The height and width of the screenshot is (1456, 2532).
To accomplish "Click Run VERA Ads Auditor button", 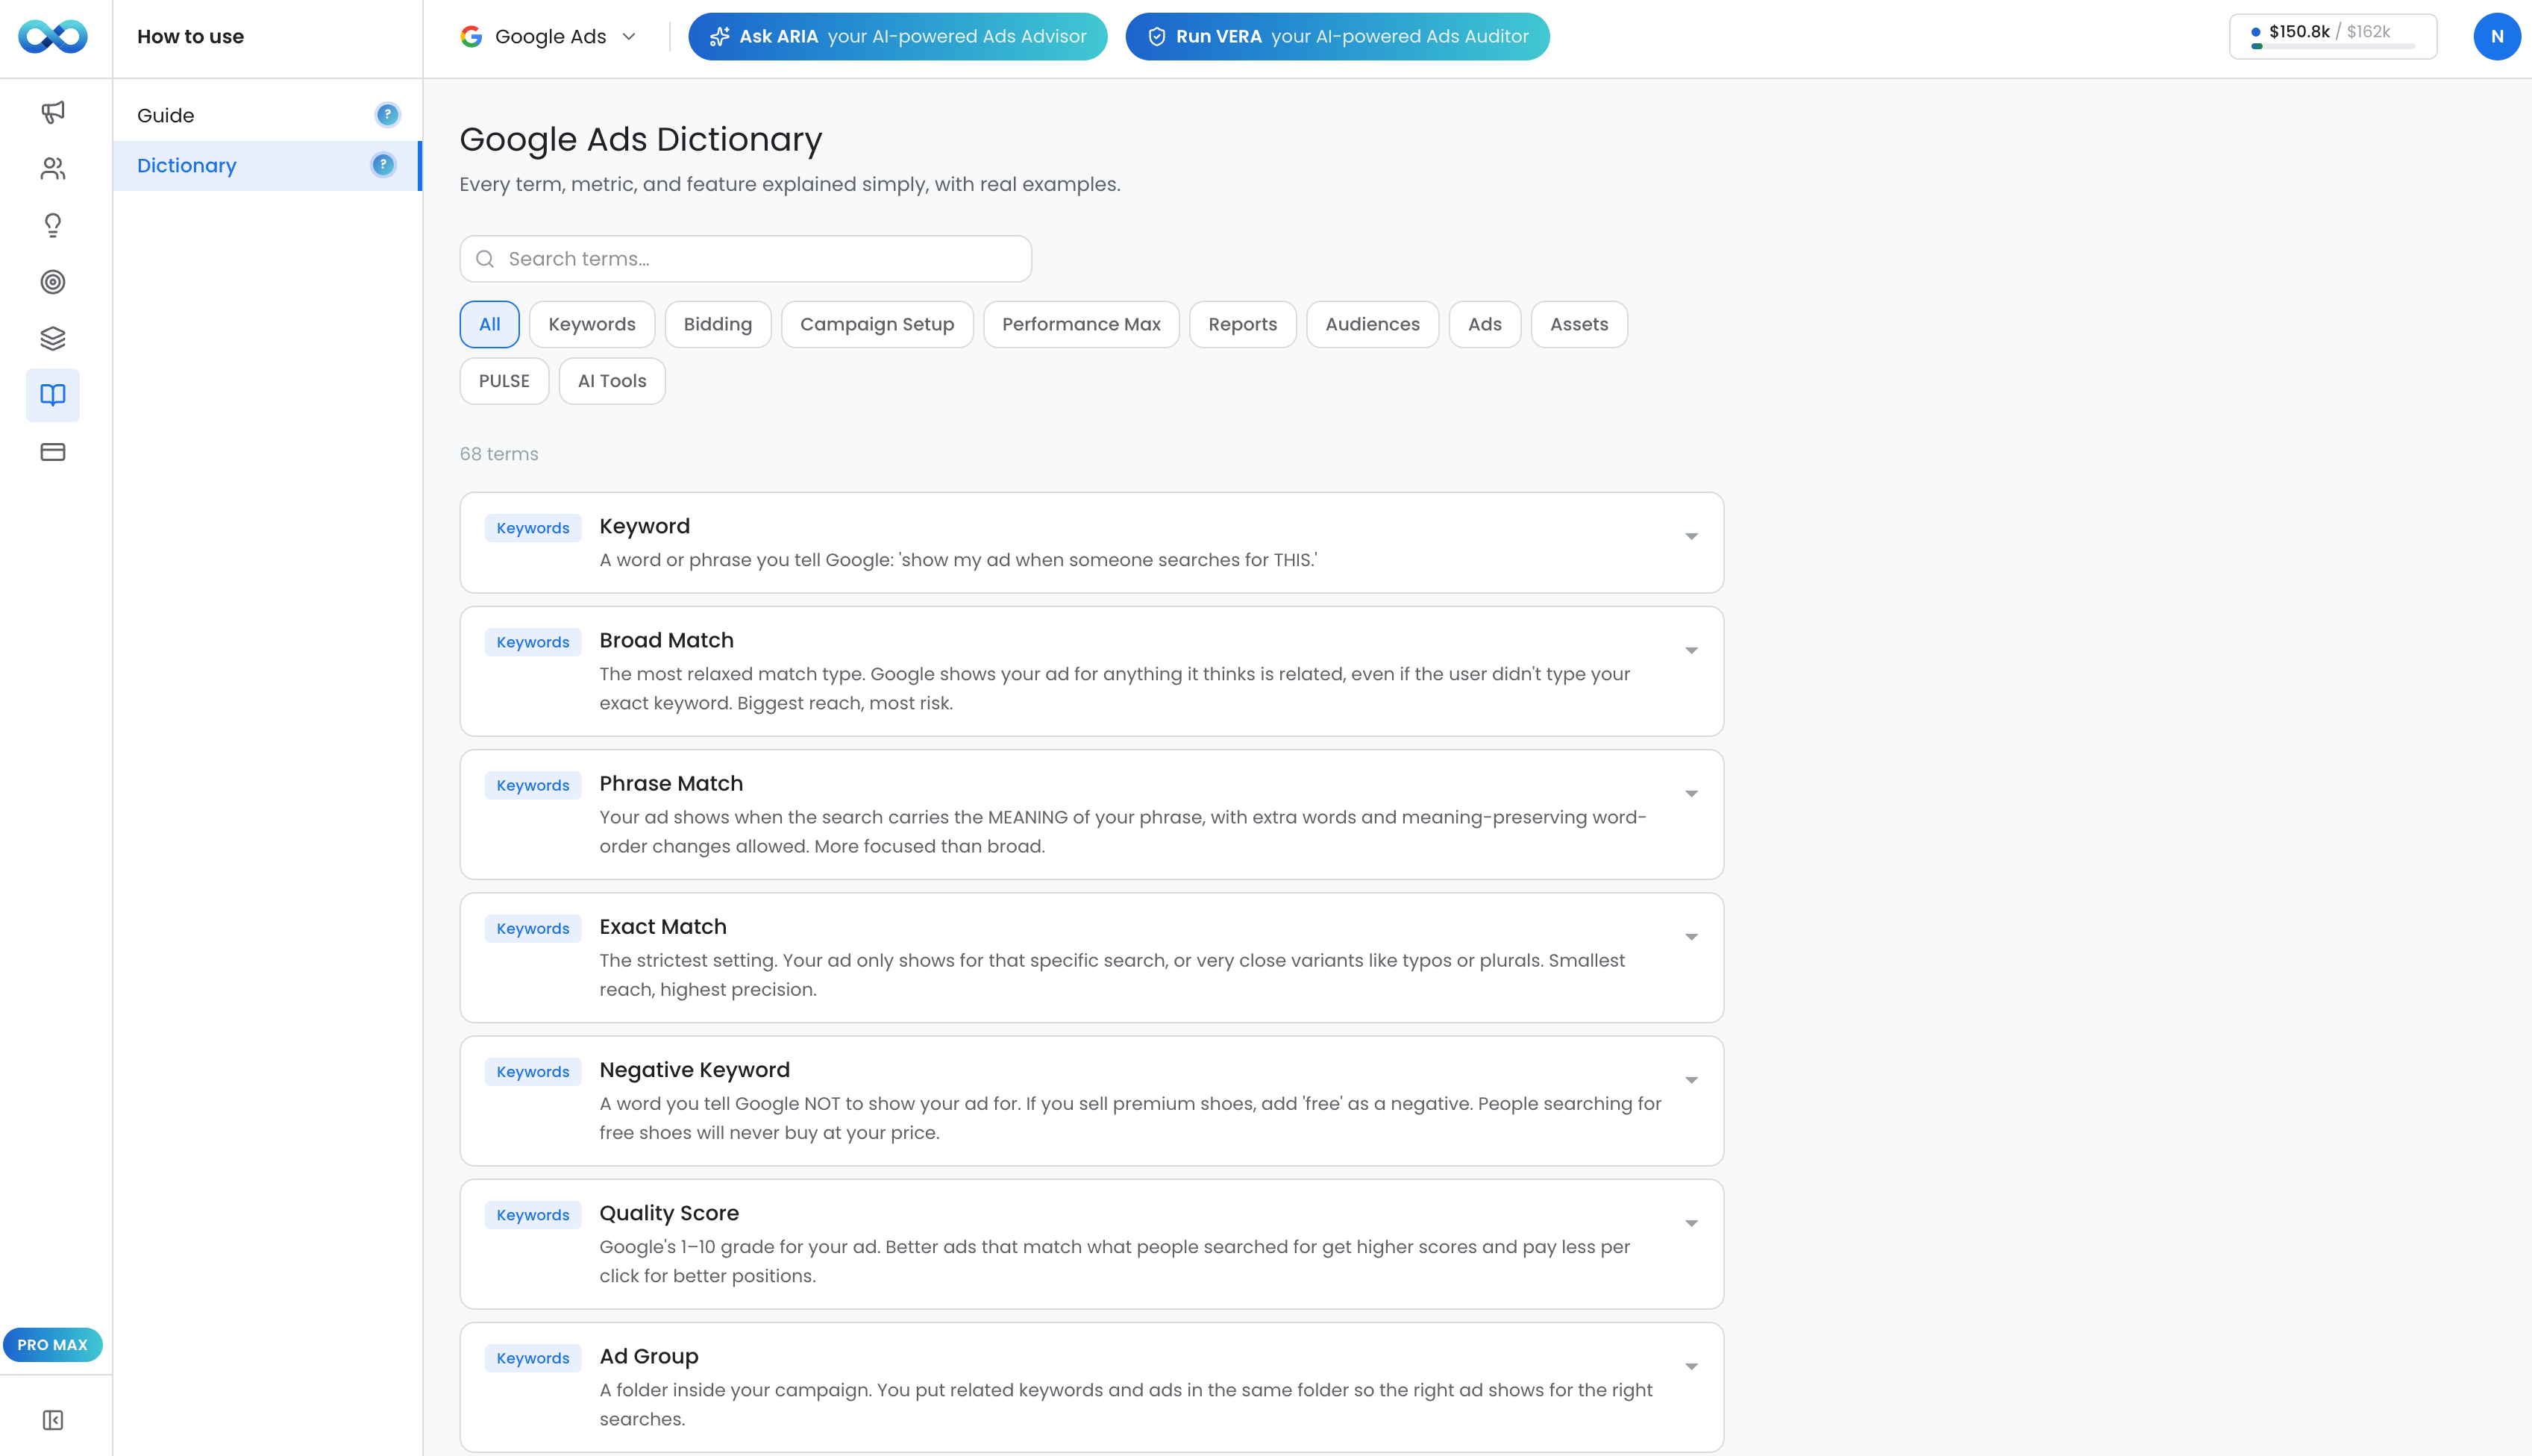I will click(x=1337, y=37).
